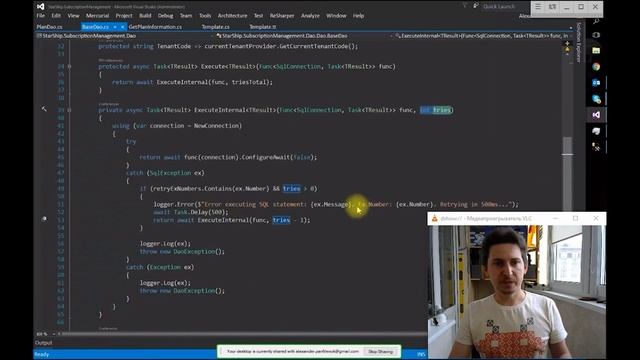The width and height of the screenshot is (640, 360).
Task: Click highlighted 'tries' on line 49
Action: point(291,189)
